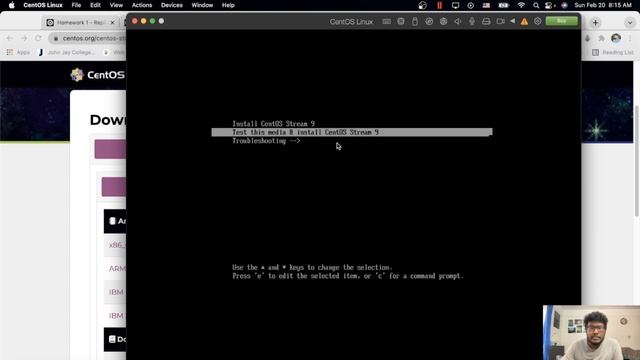The width and height of the screenshot is (640, 360).
Task: Click the screen mirroring icon in menu bar
Action: pos(456,5)
